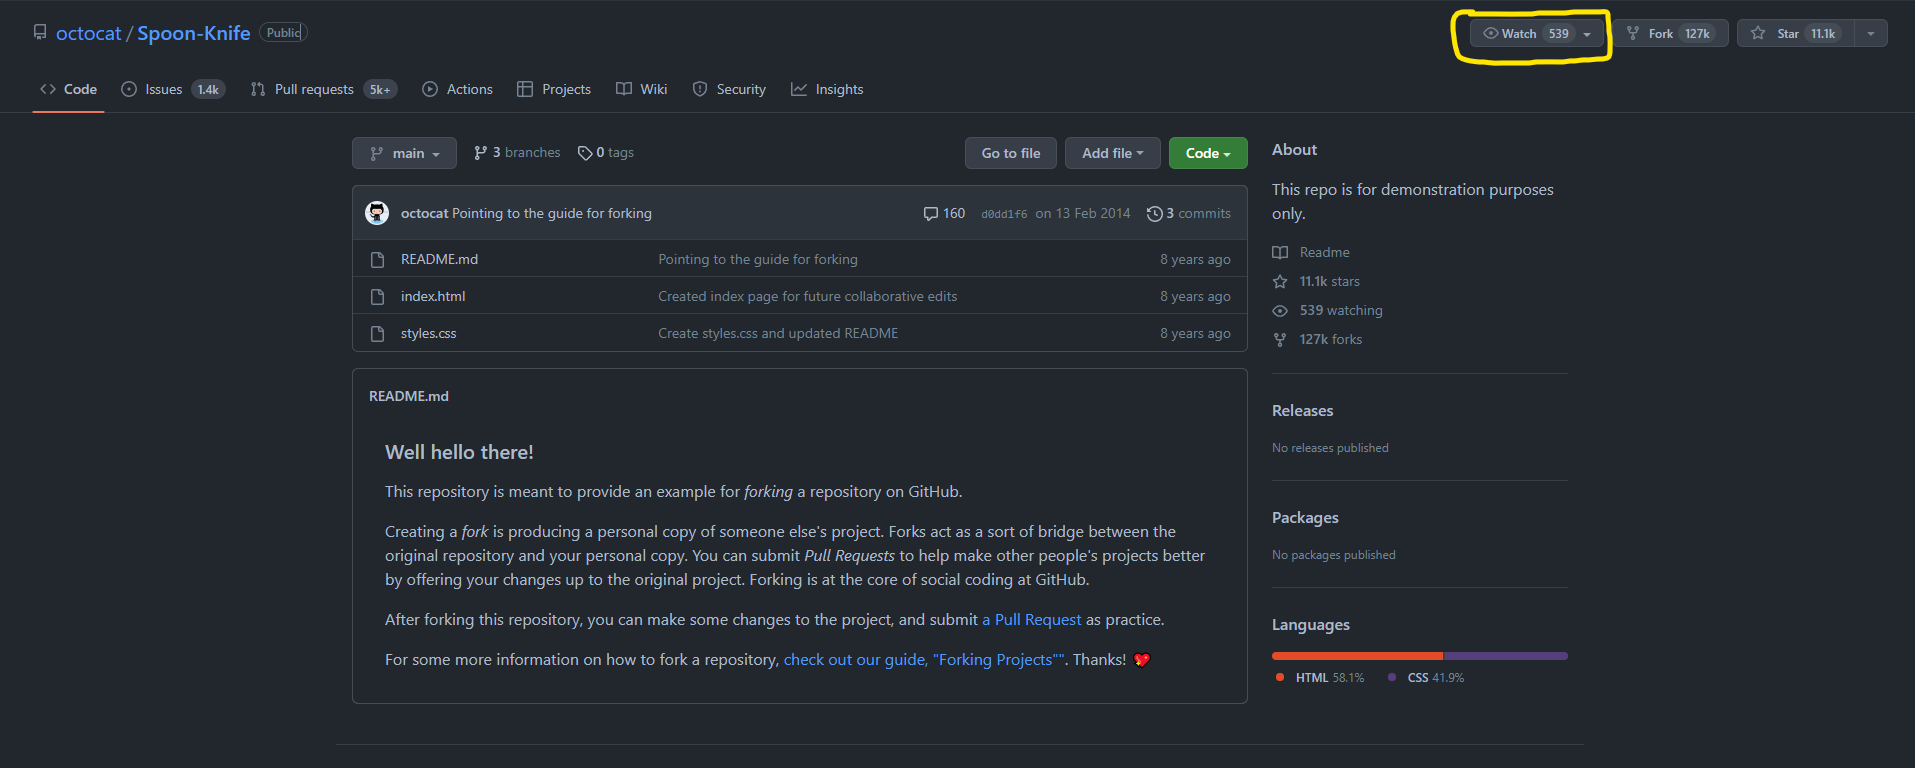The height and width of the screenshot is (768, 1915).
Task: Expand the main branch selector dropdown
Action: [x=404, y=153]
